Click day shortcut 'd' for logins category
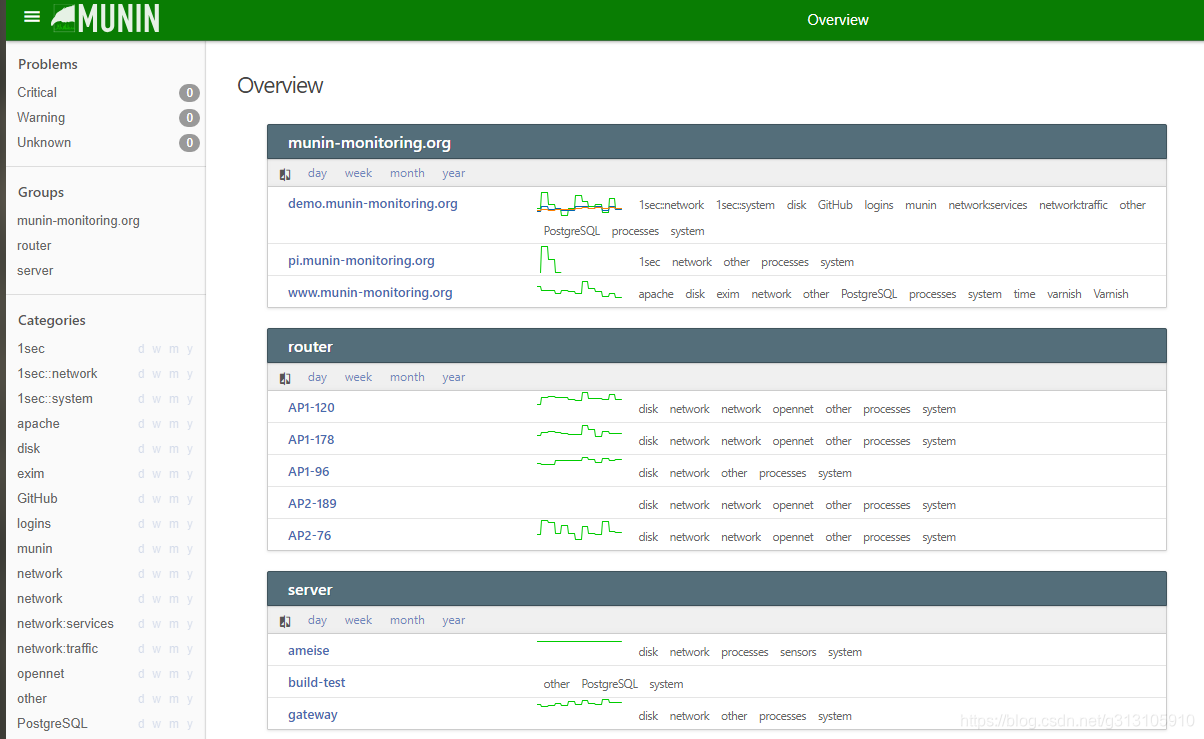 pos(141,523)
